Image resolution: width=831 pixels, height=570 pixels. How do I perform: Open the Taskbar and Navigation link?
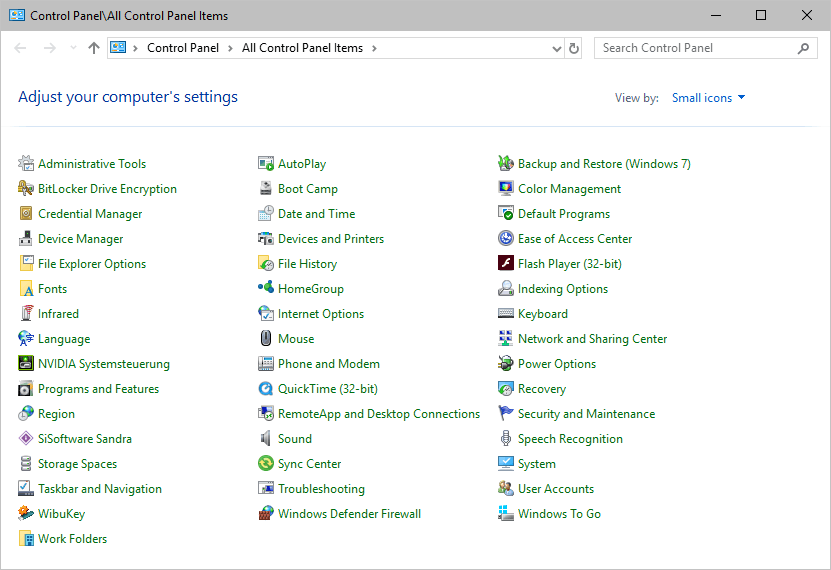[x=100, y=488]
